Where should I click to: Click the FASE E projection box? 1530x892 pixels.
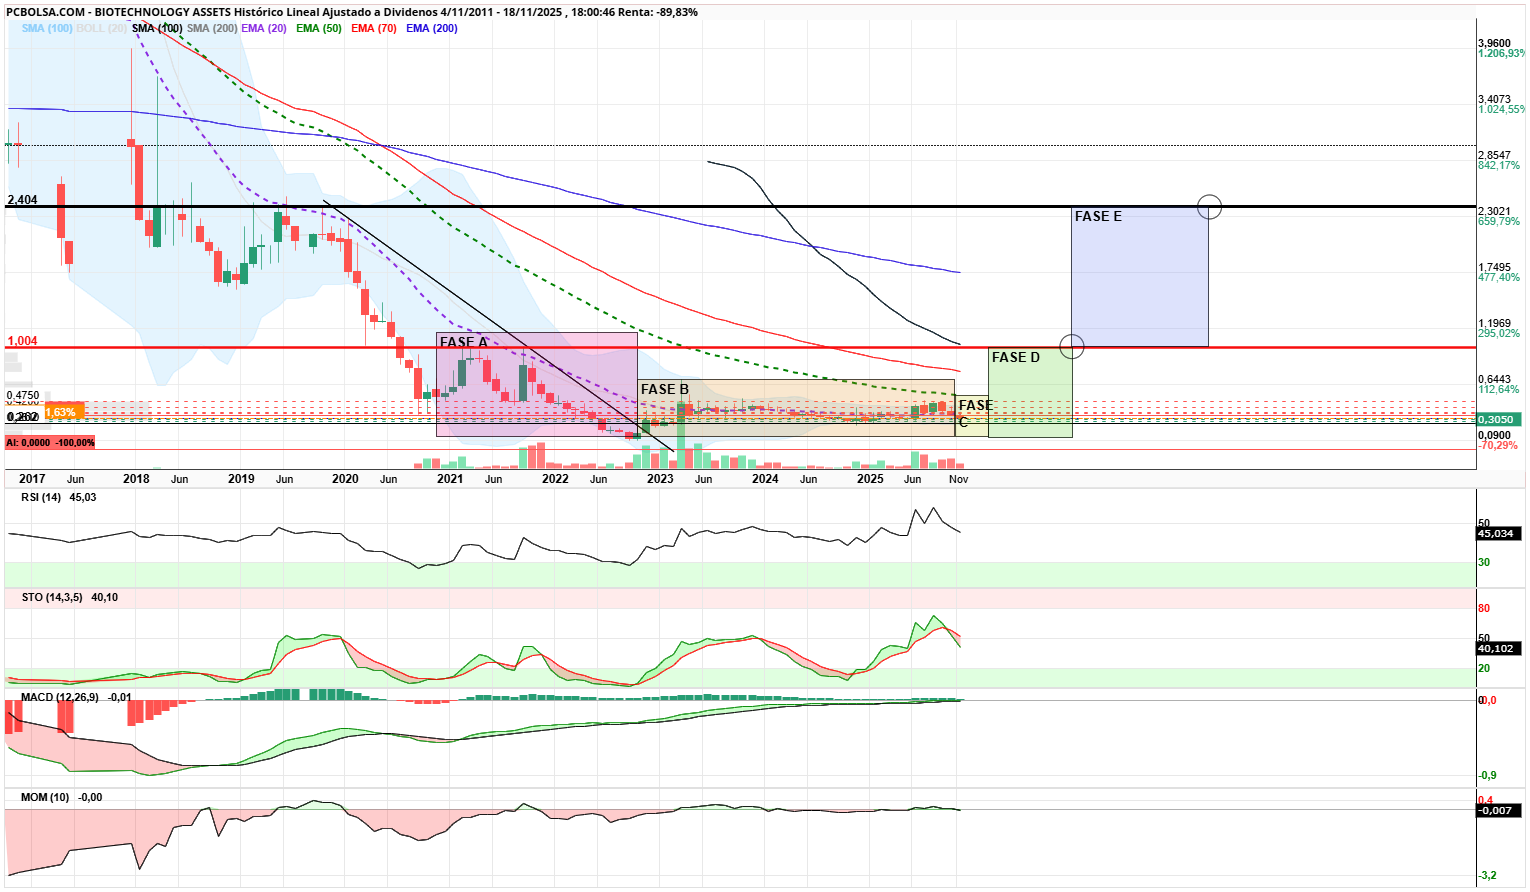click(1139, 275)
